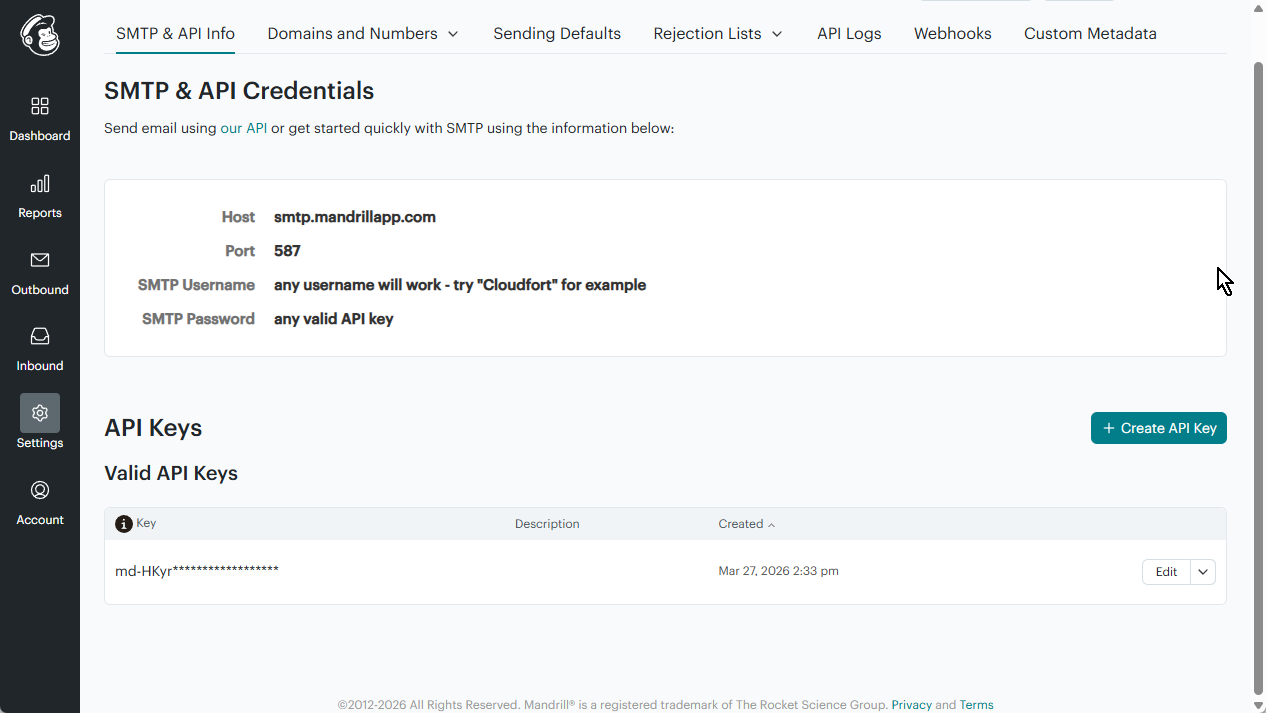Image resolution: width=1266 pixels, height=713 pixels.
Task: Open Inbound tray icon
Action: (x=40, y=336)
